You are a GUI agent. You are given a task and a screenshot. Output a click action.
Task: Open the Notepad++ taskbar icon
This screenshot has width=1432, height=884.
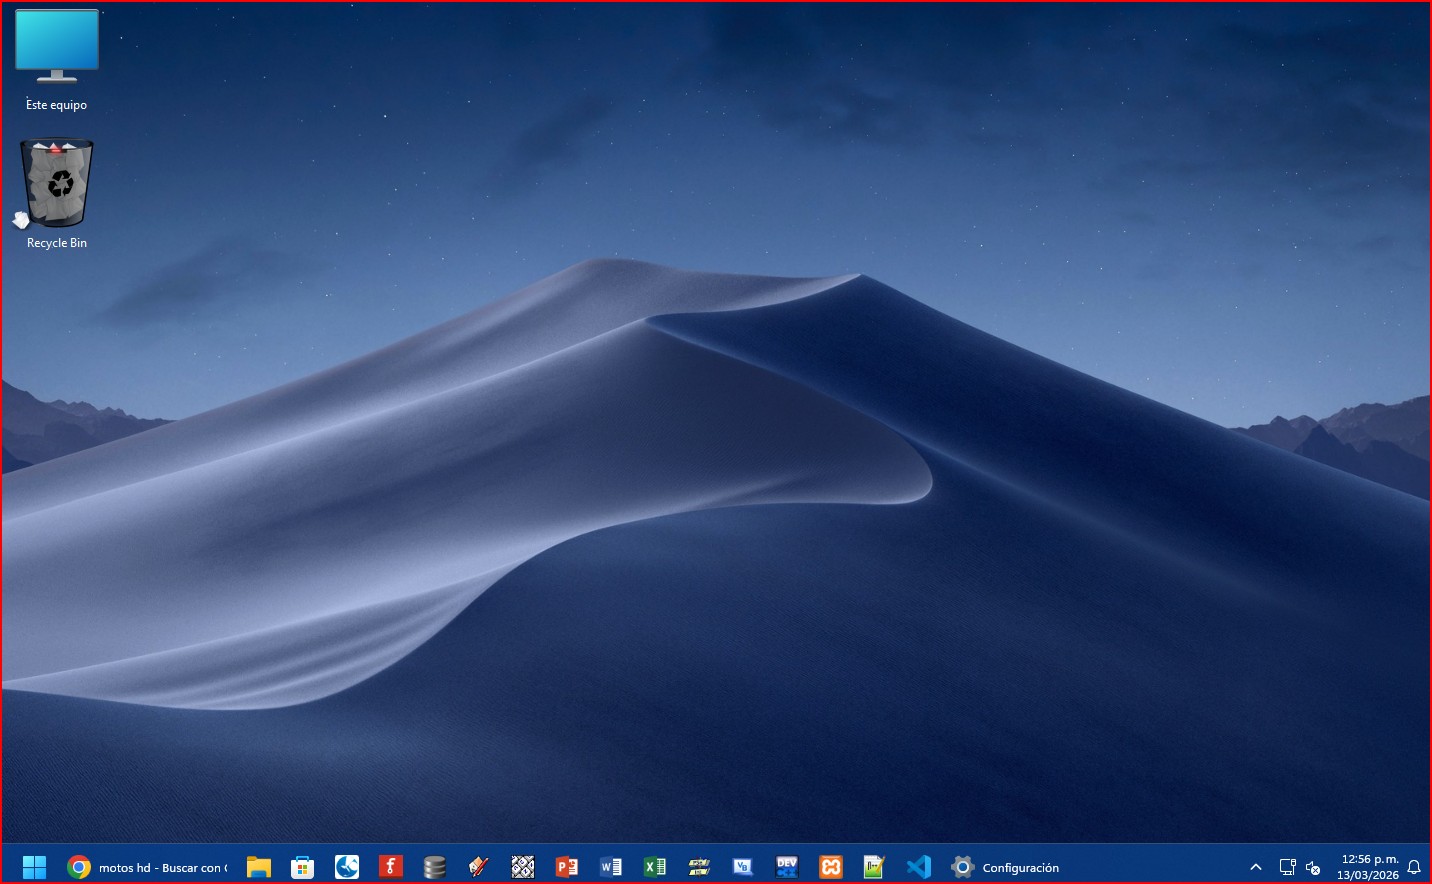point(875,867)
